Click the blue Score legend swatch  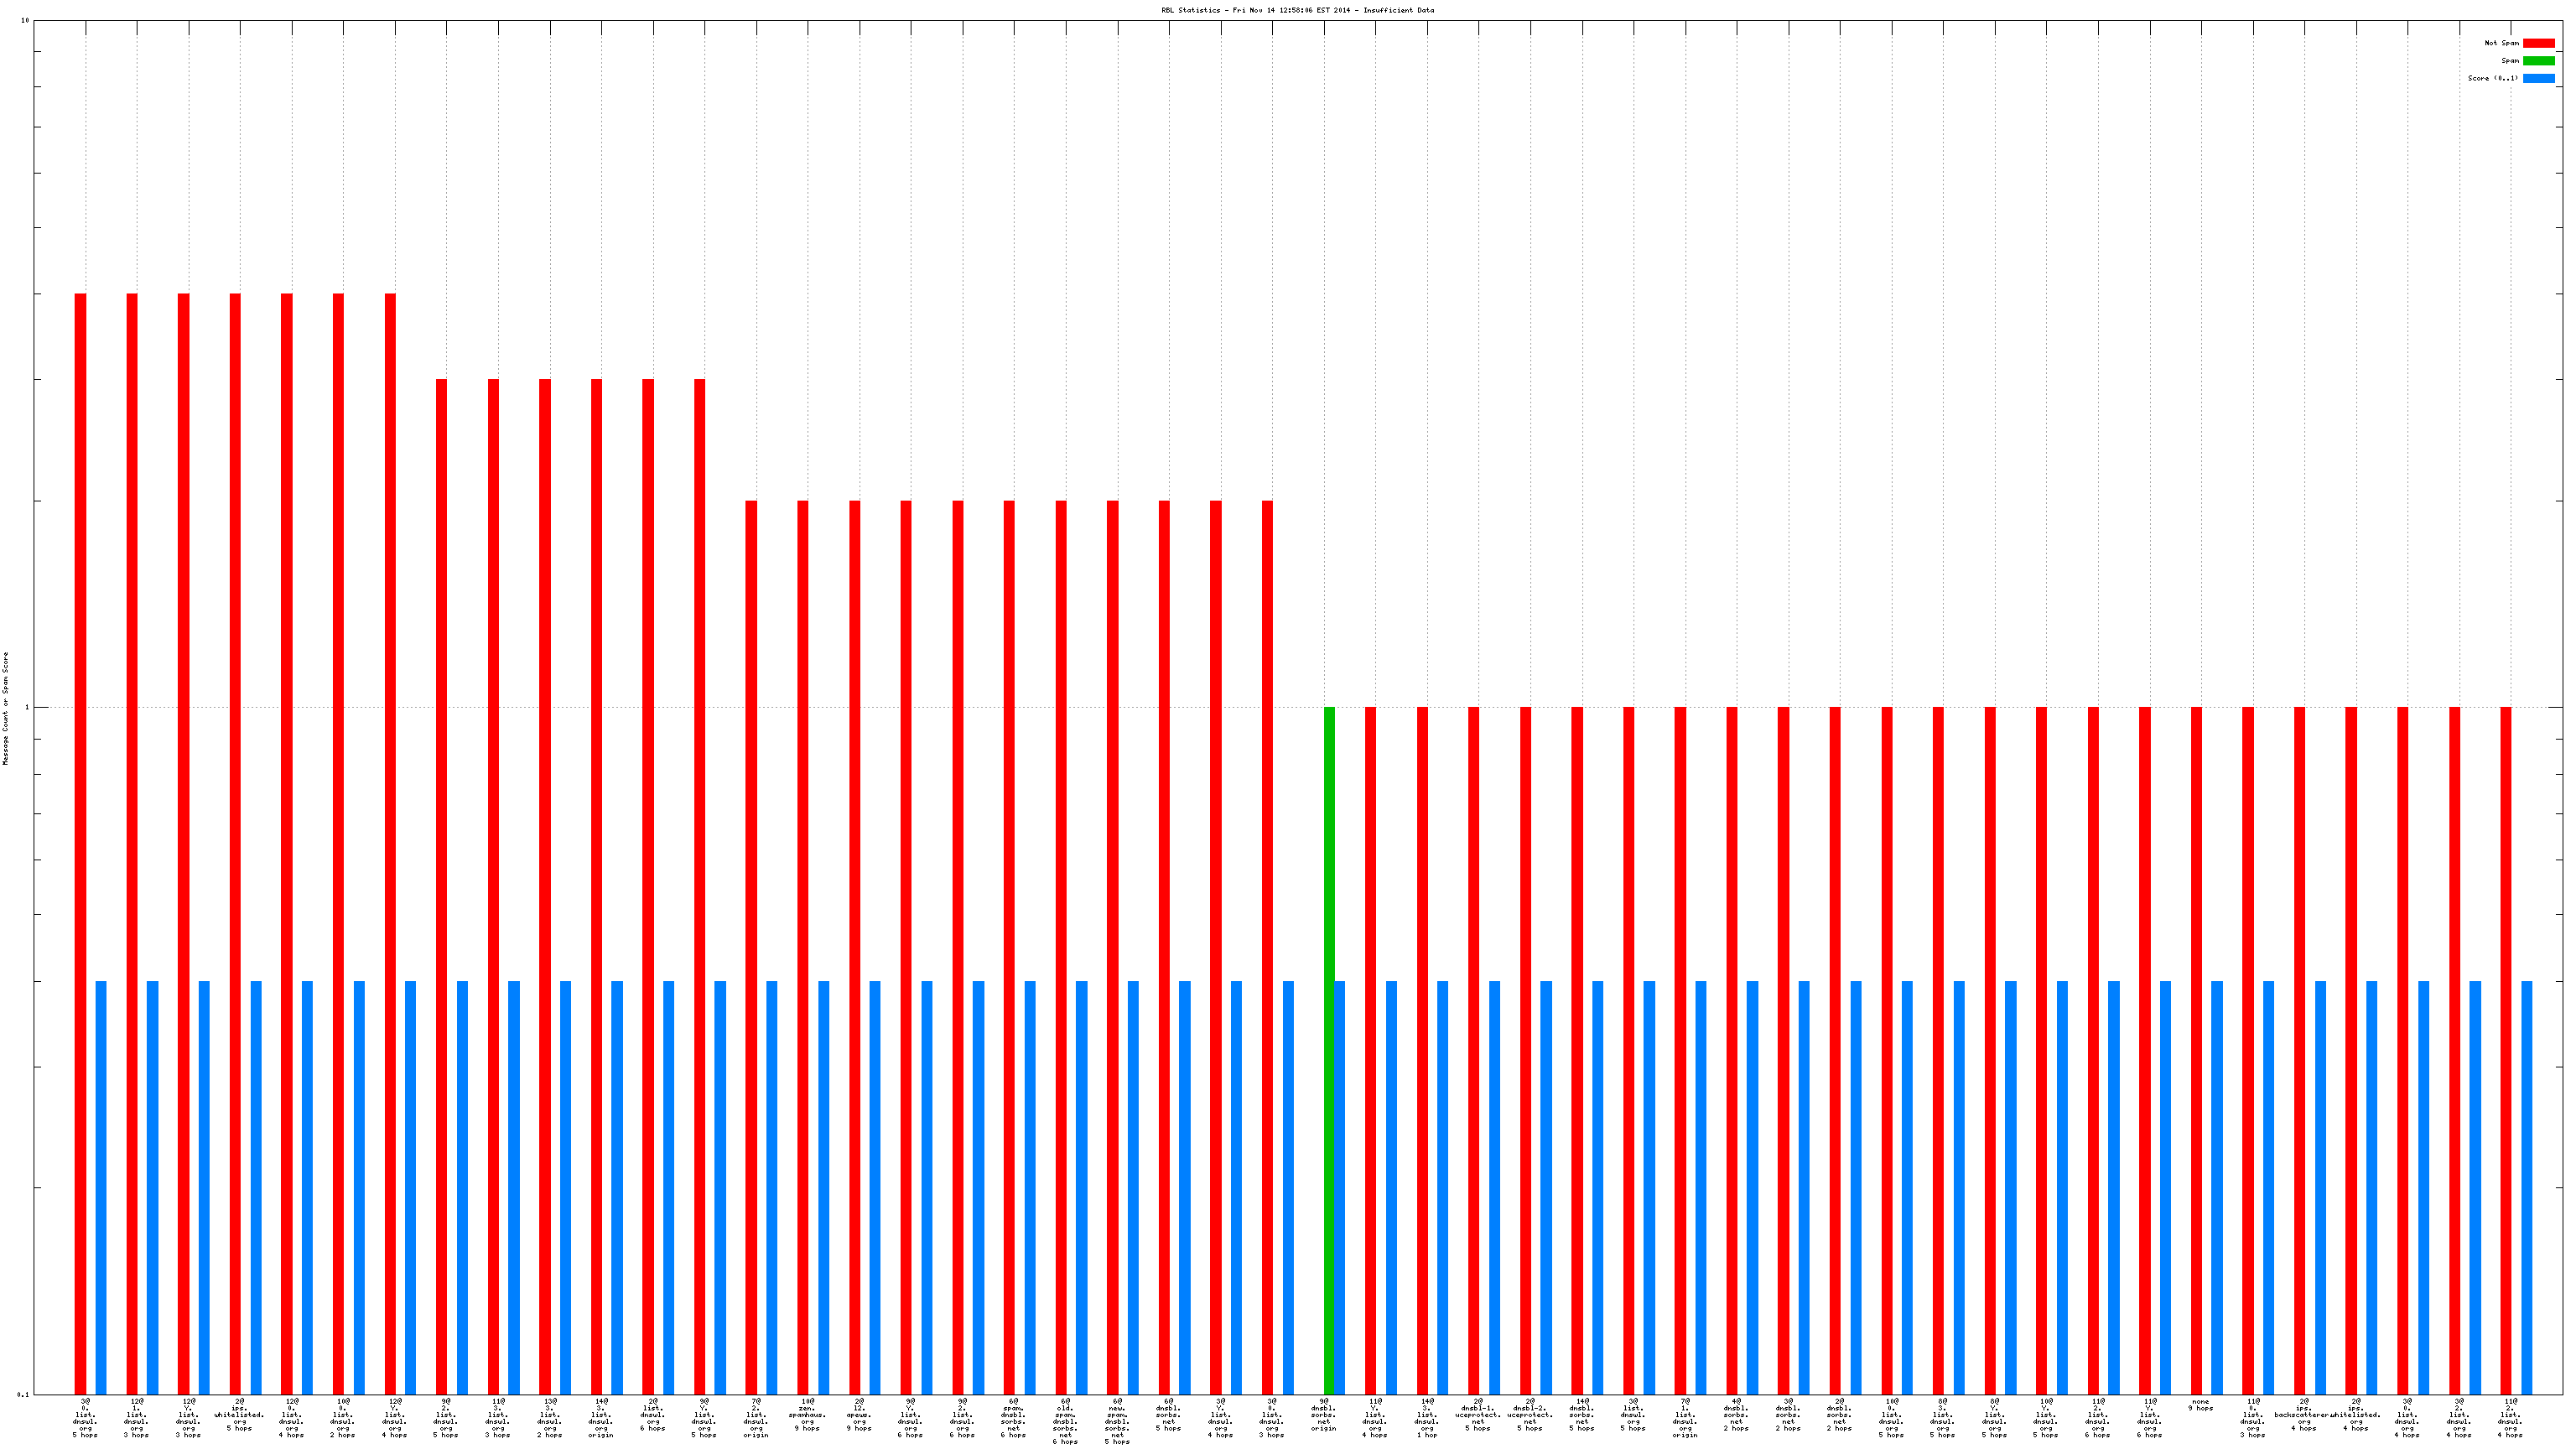[x=2538, y=78]
